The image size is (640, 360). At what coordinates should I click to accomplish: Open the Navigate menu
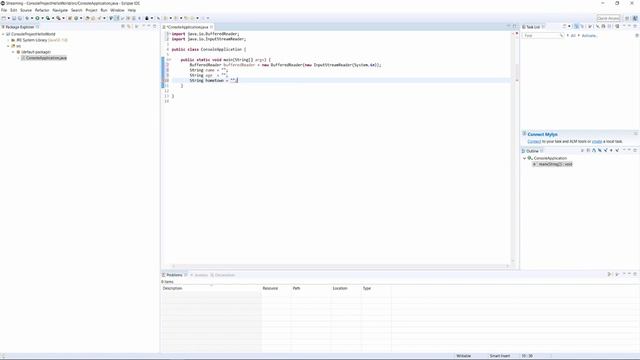coord(60,10)
